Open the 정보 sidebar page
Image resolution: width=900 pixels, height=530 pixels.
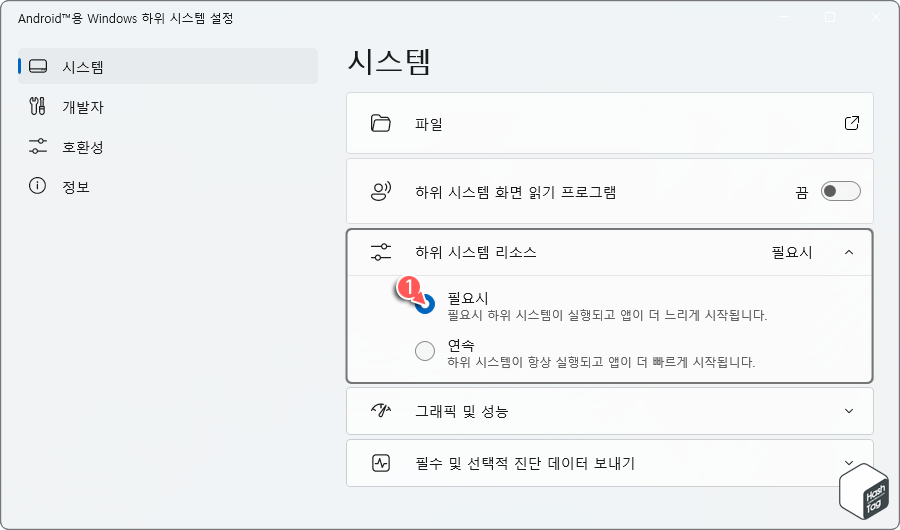[x=168, y=187]
